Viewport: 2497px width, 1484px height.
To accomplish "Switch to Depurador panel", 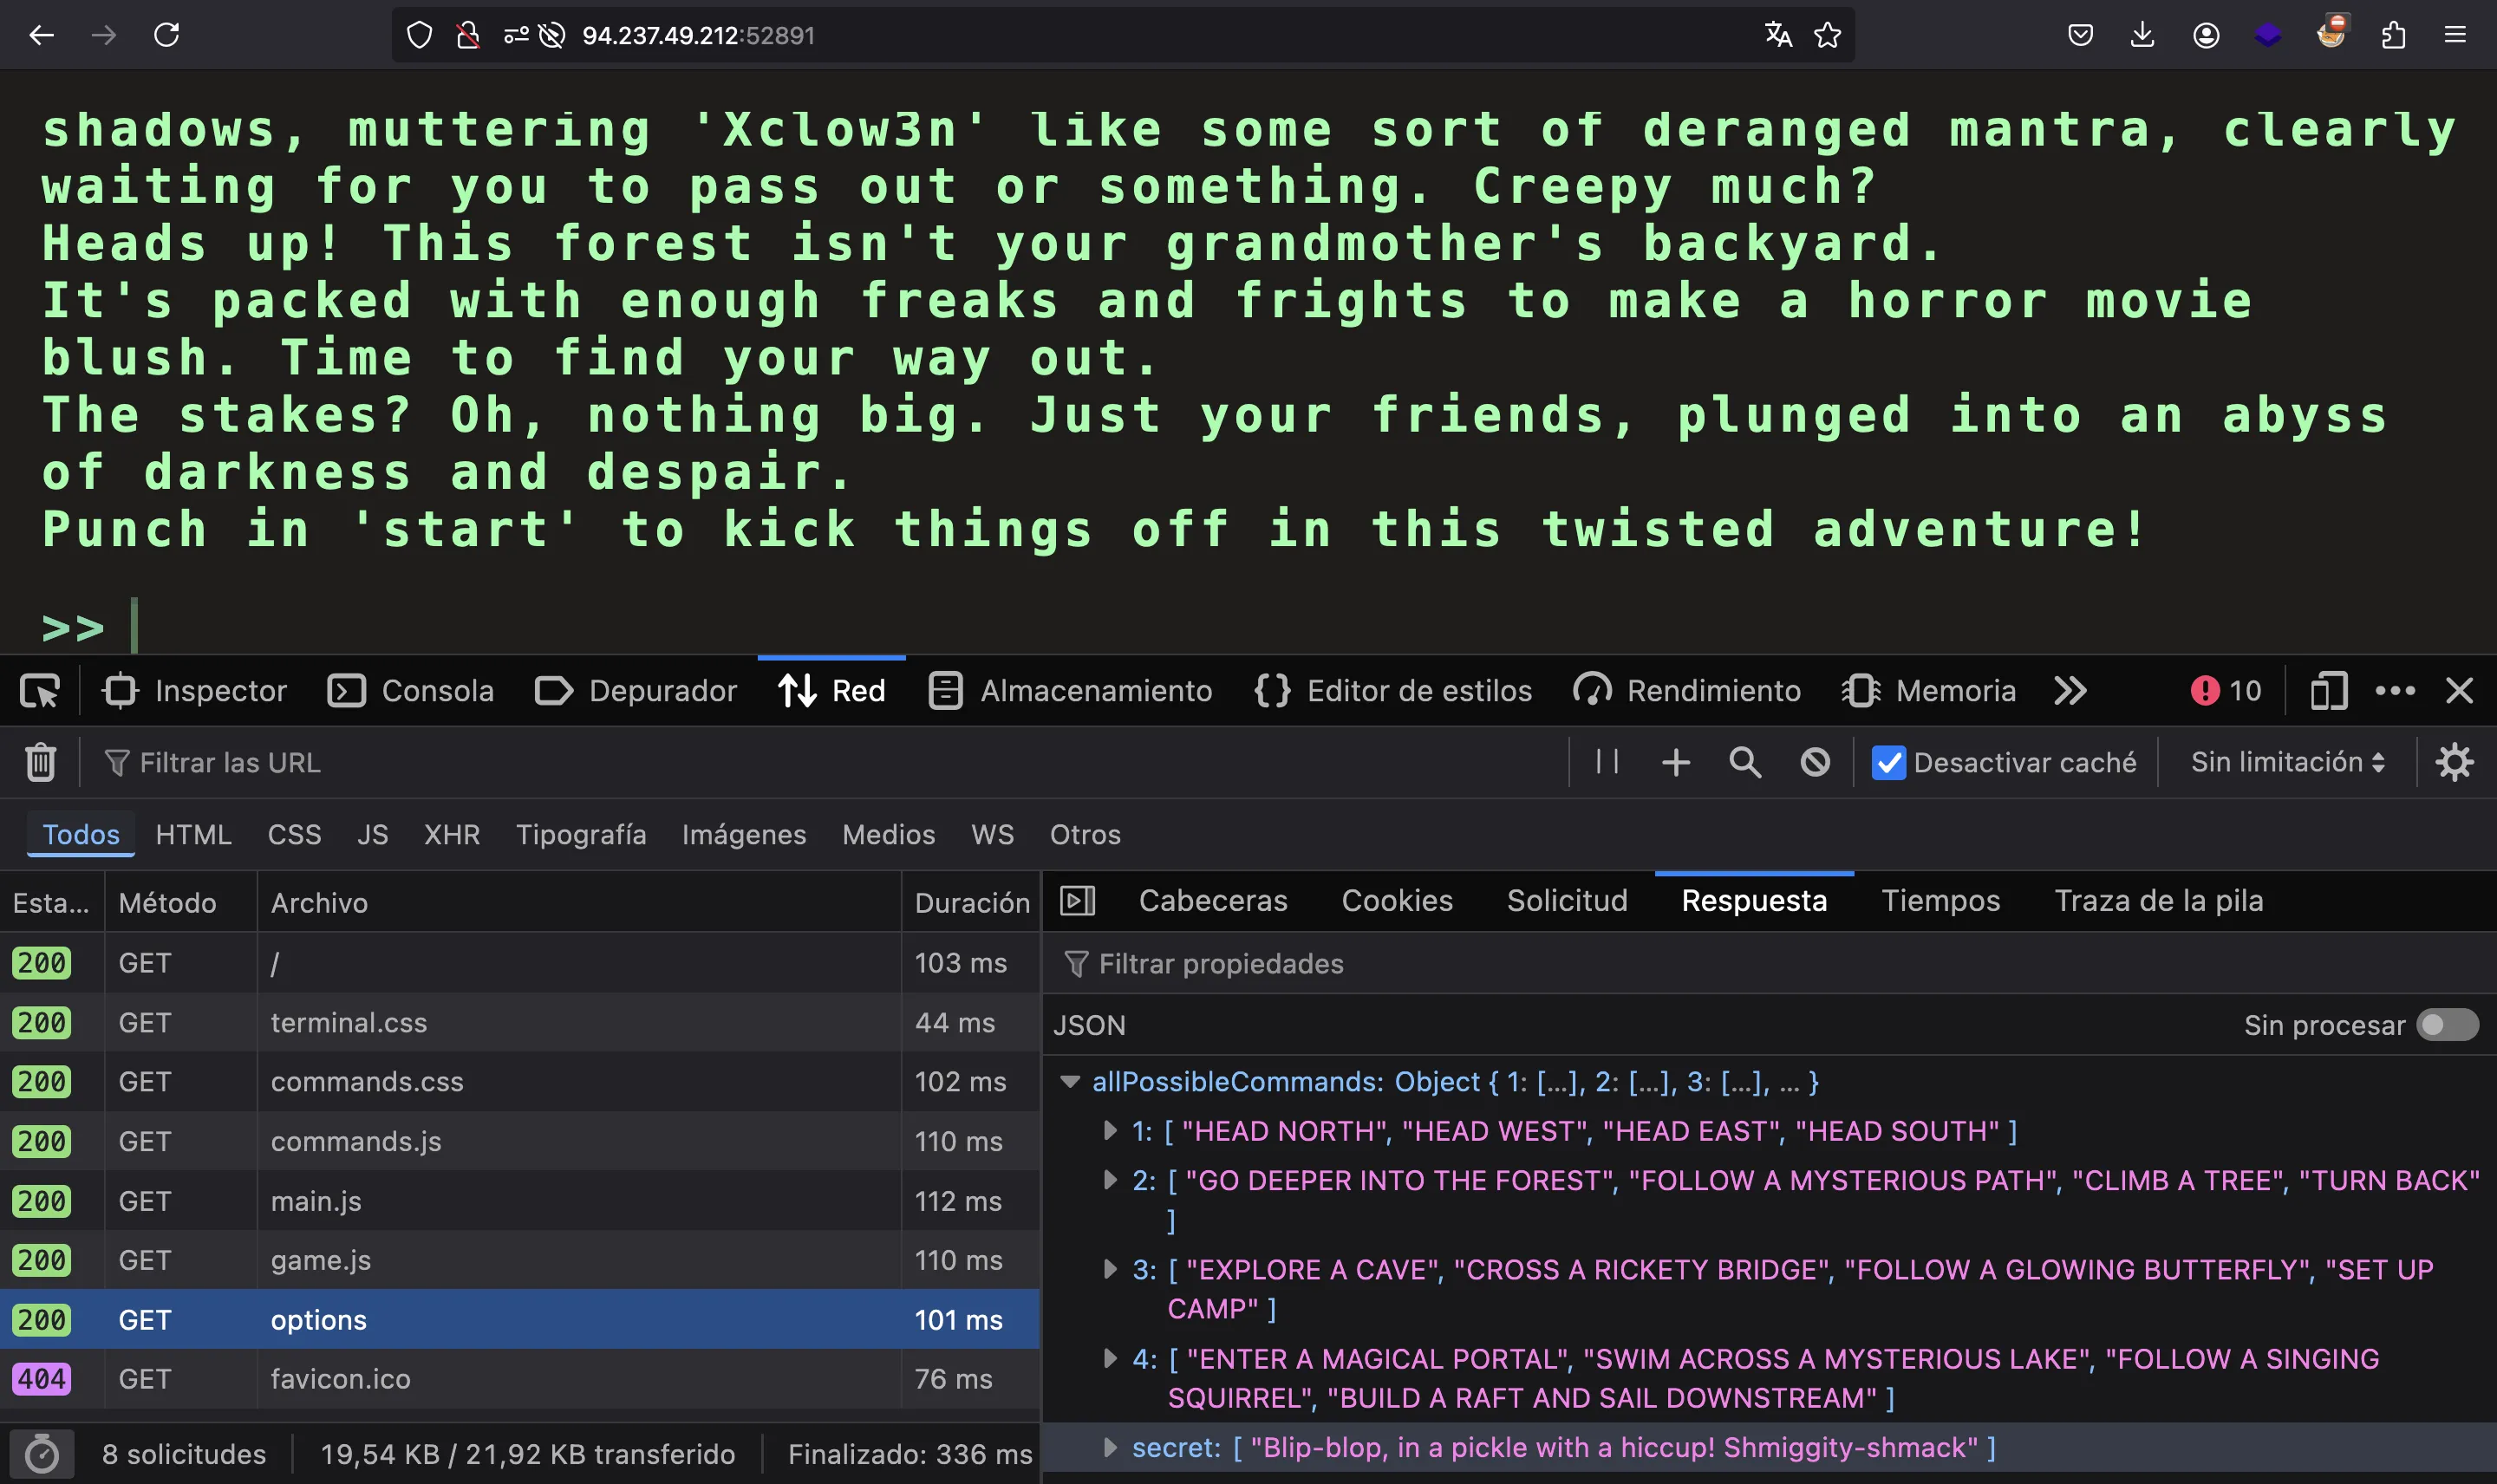I will [x=662, y=689].
